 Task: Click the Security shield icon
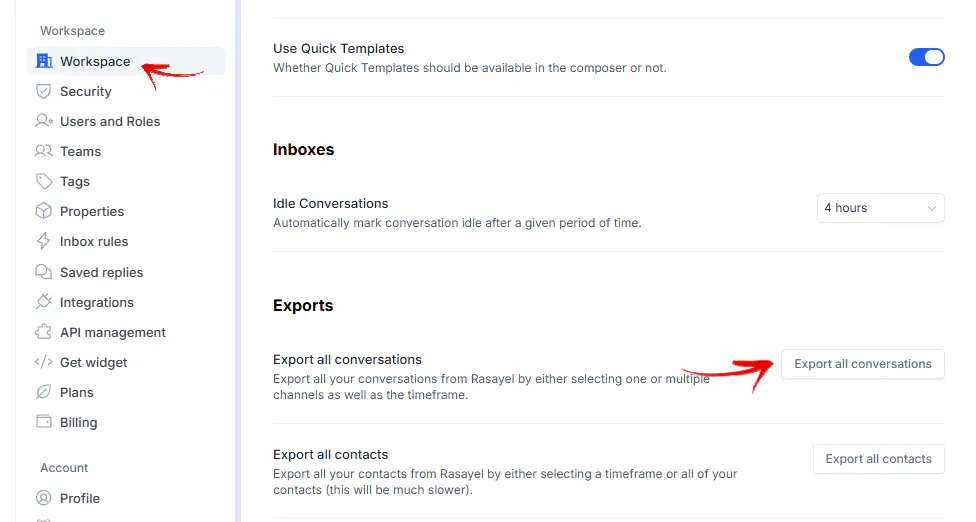44,91
